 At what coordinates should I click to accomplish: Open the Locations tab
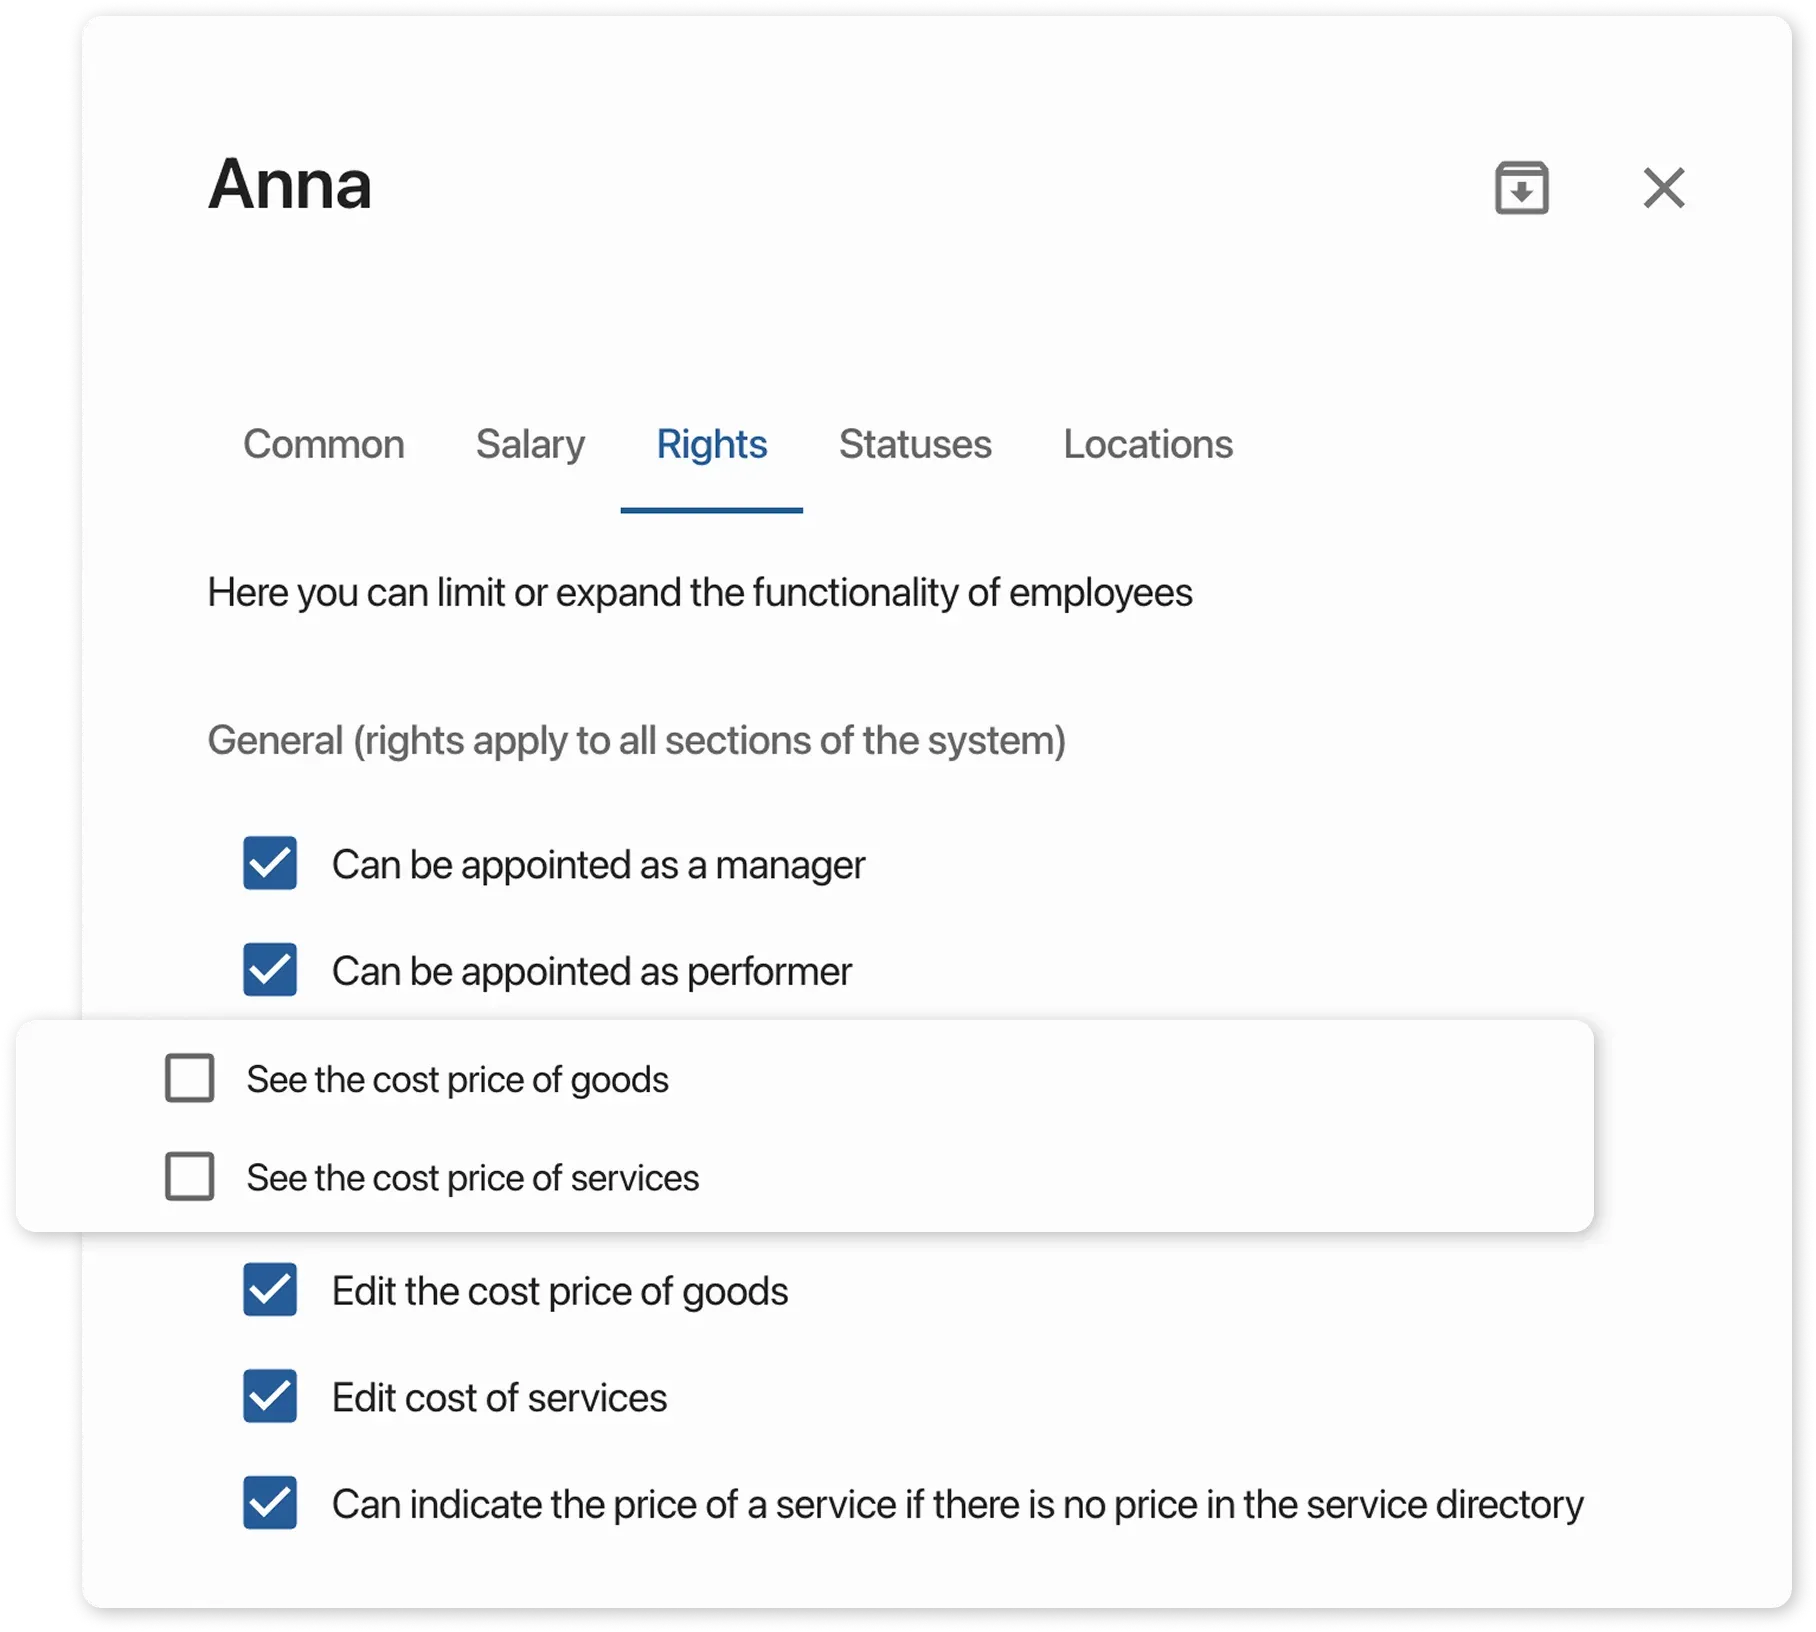pos(1148,444)
